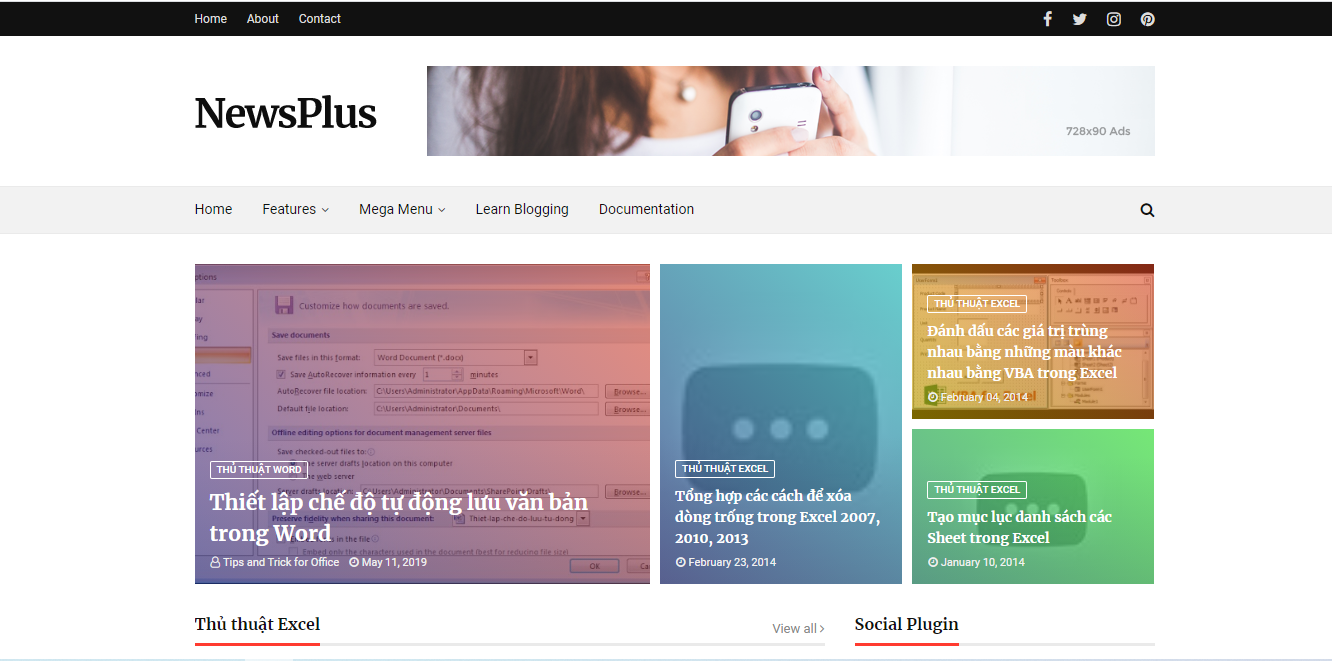Open the Contact page link
The width and height of the screenshot is (1332, 661).
[x=320, y=19]
